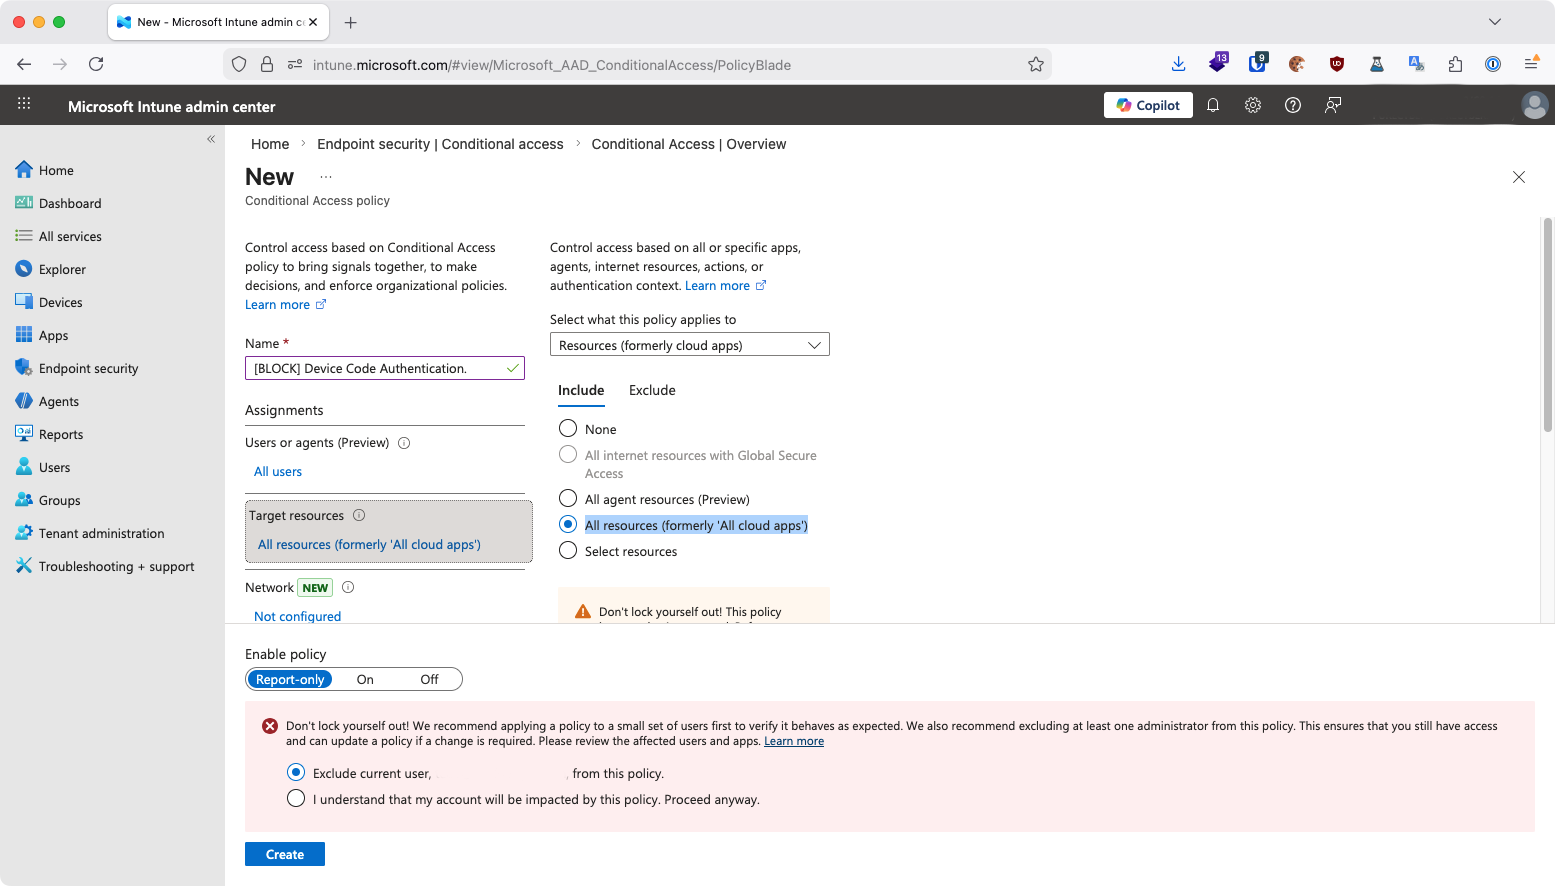The image size is (1555, 886).
Task: Open the feedback icon in the header
Action: (x=1333, y=105)
